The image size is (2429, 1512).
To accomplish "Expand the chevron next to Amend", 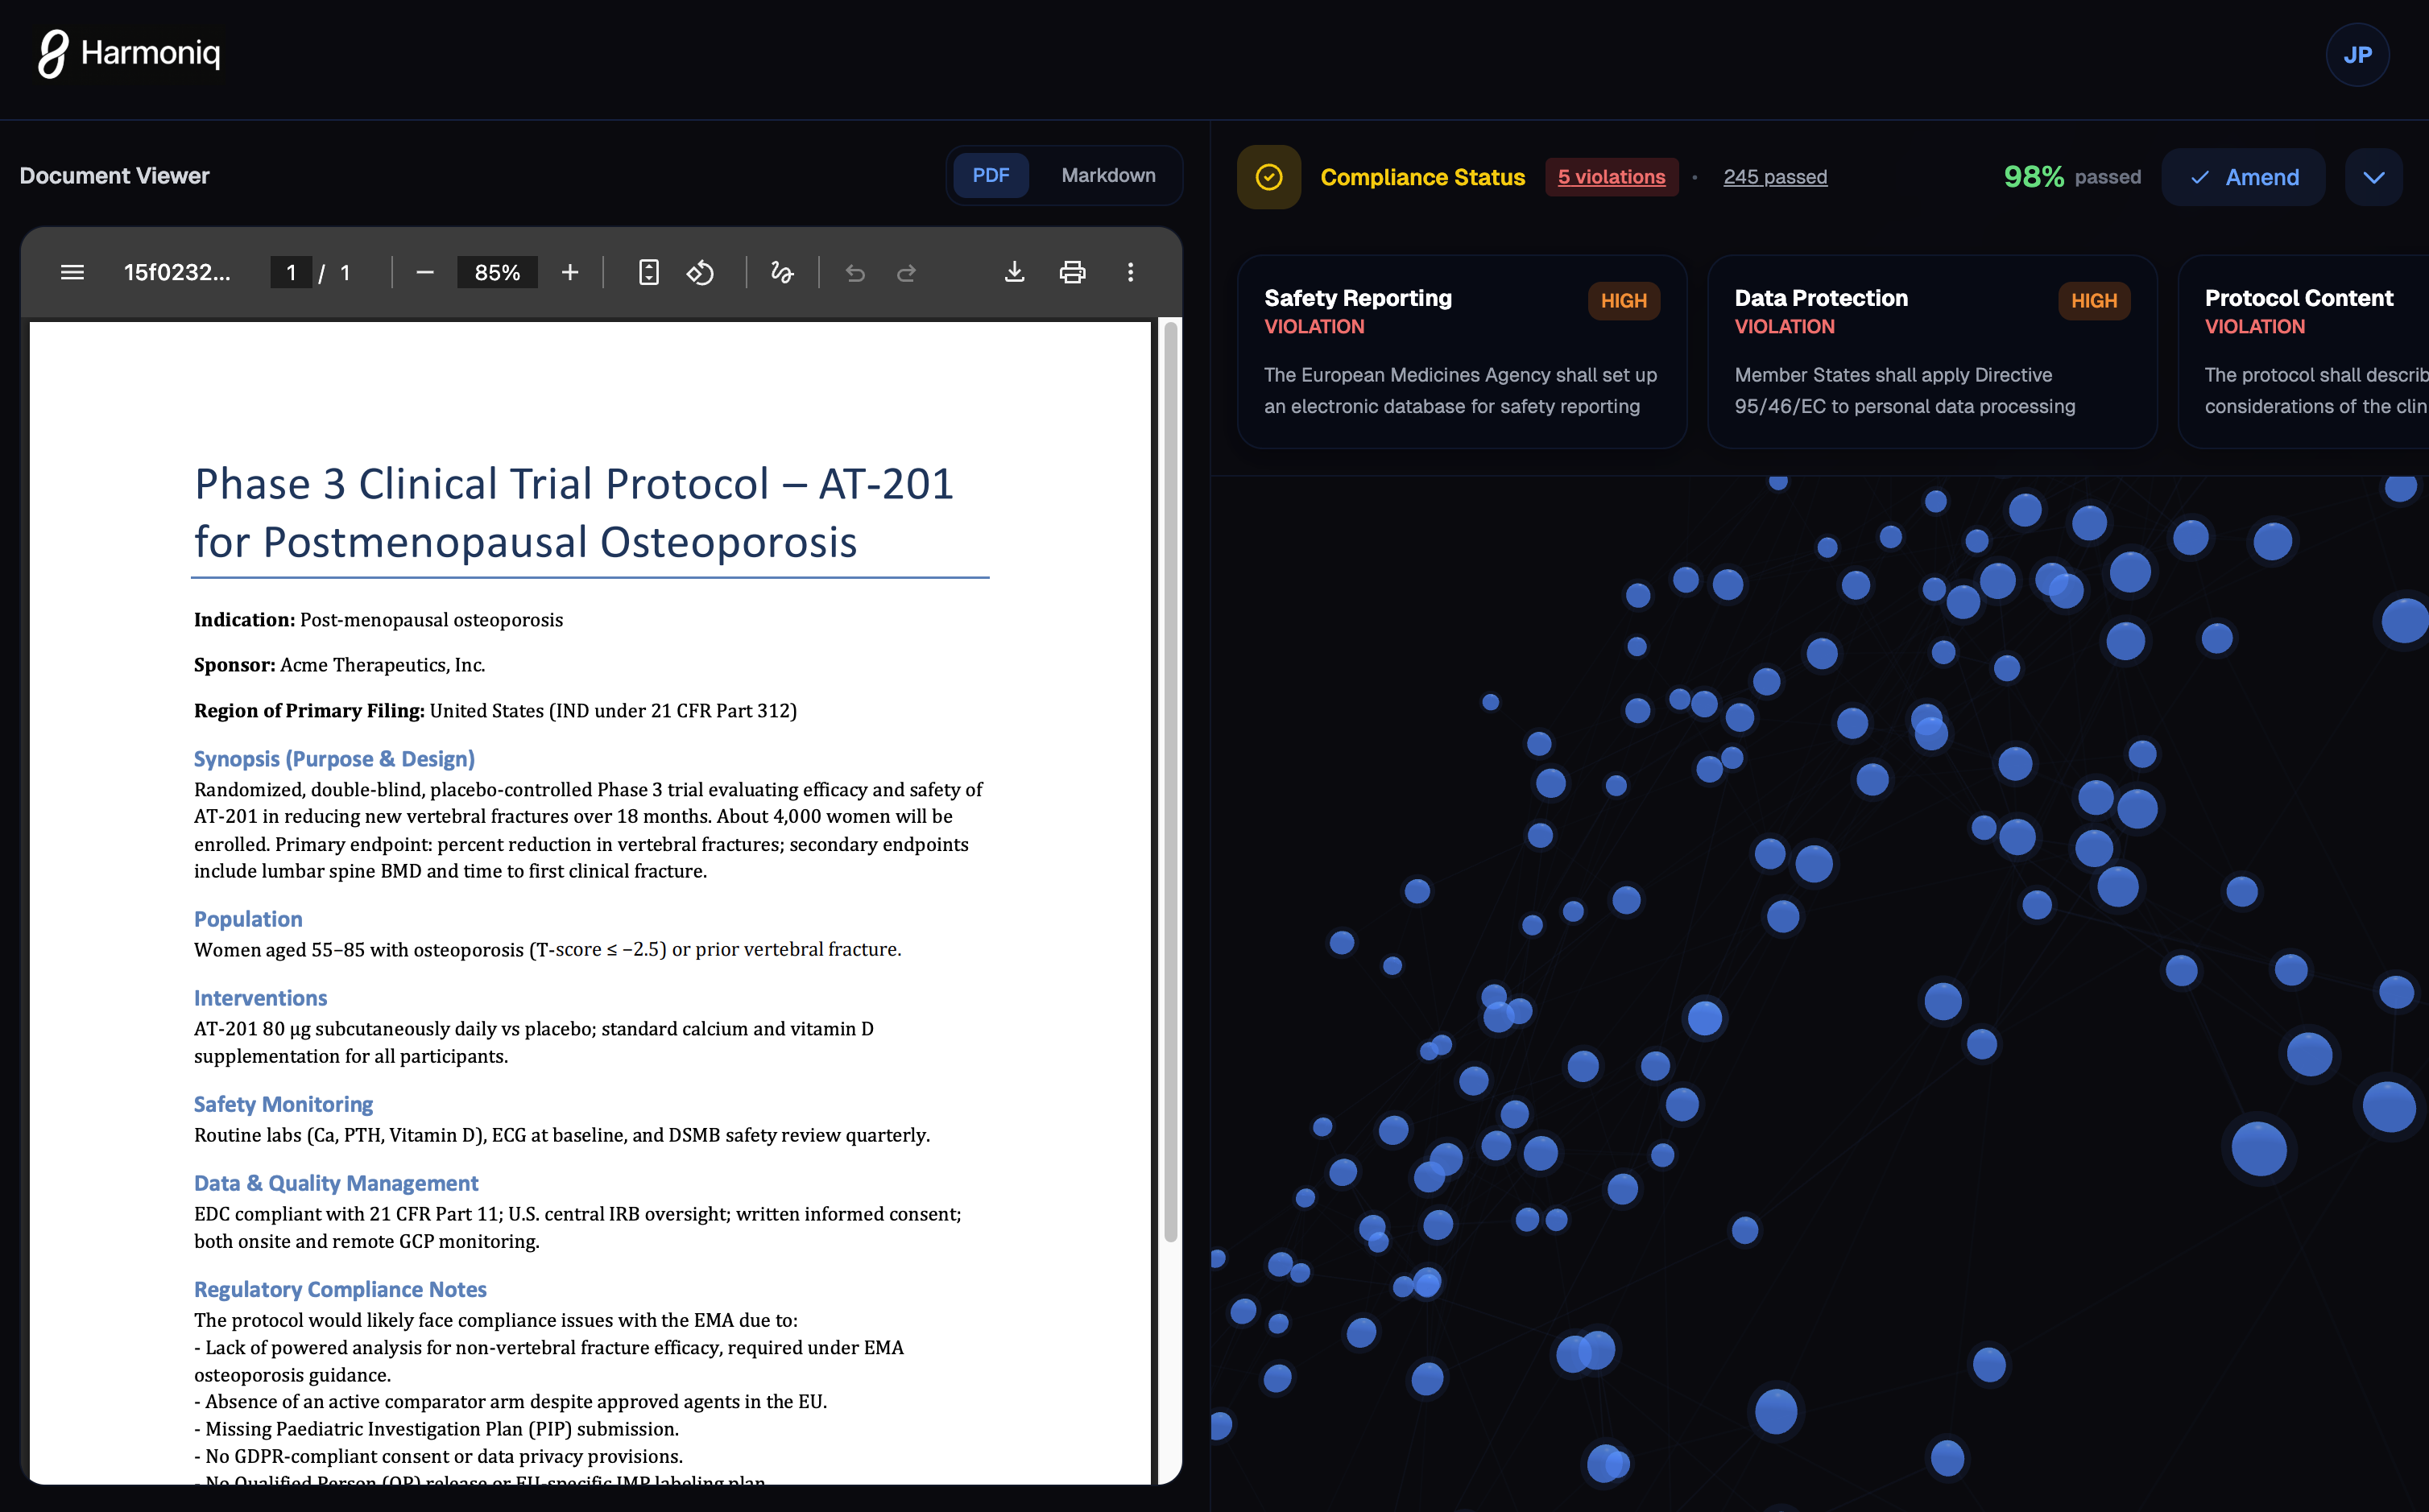I will click(x=2374, y=177).
